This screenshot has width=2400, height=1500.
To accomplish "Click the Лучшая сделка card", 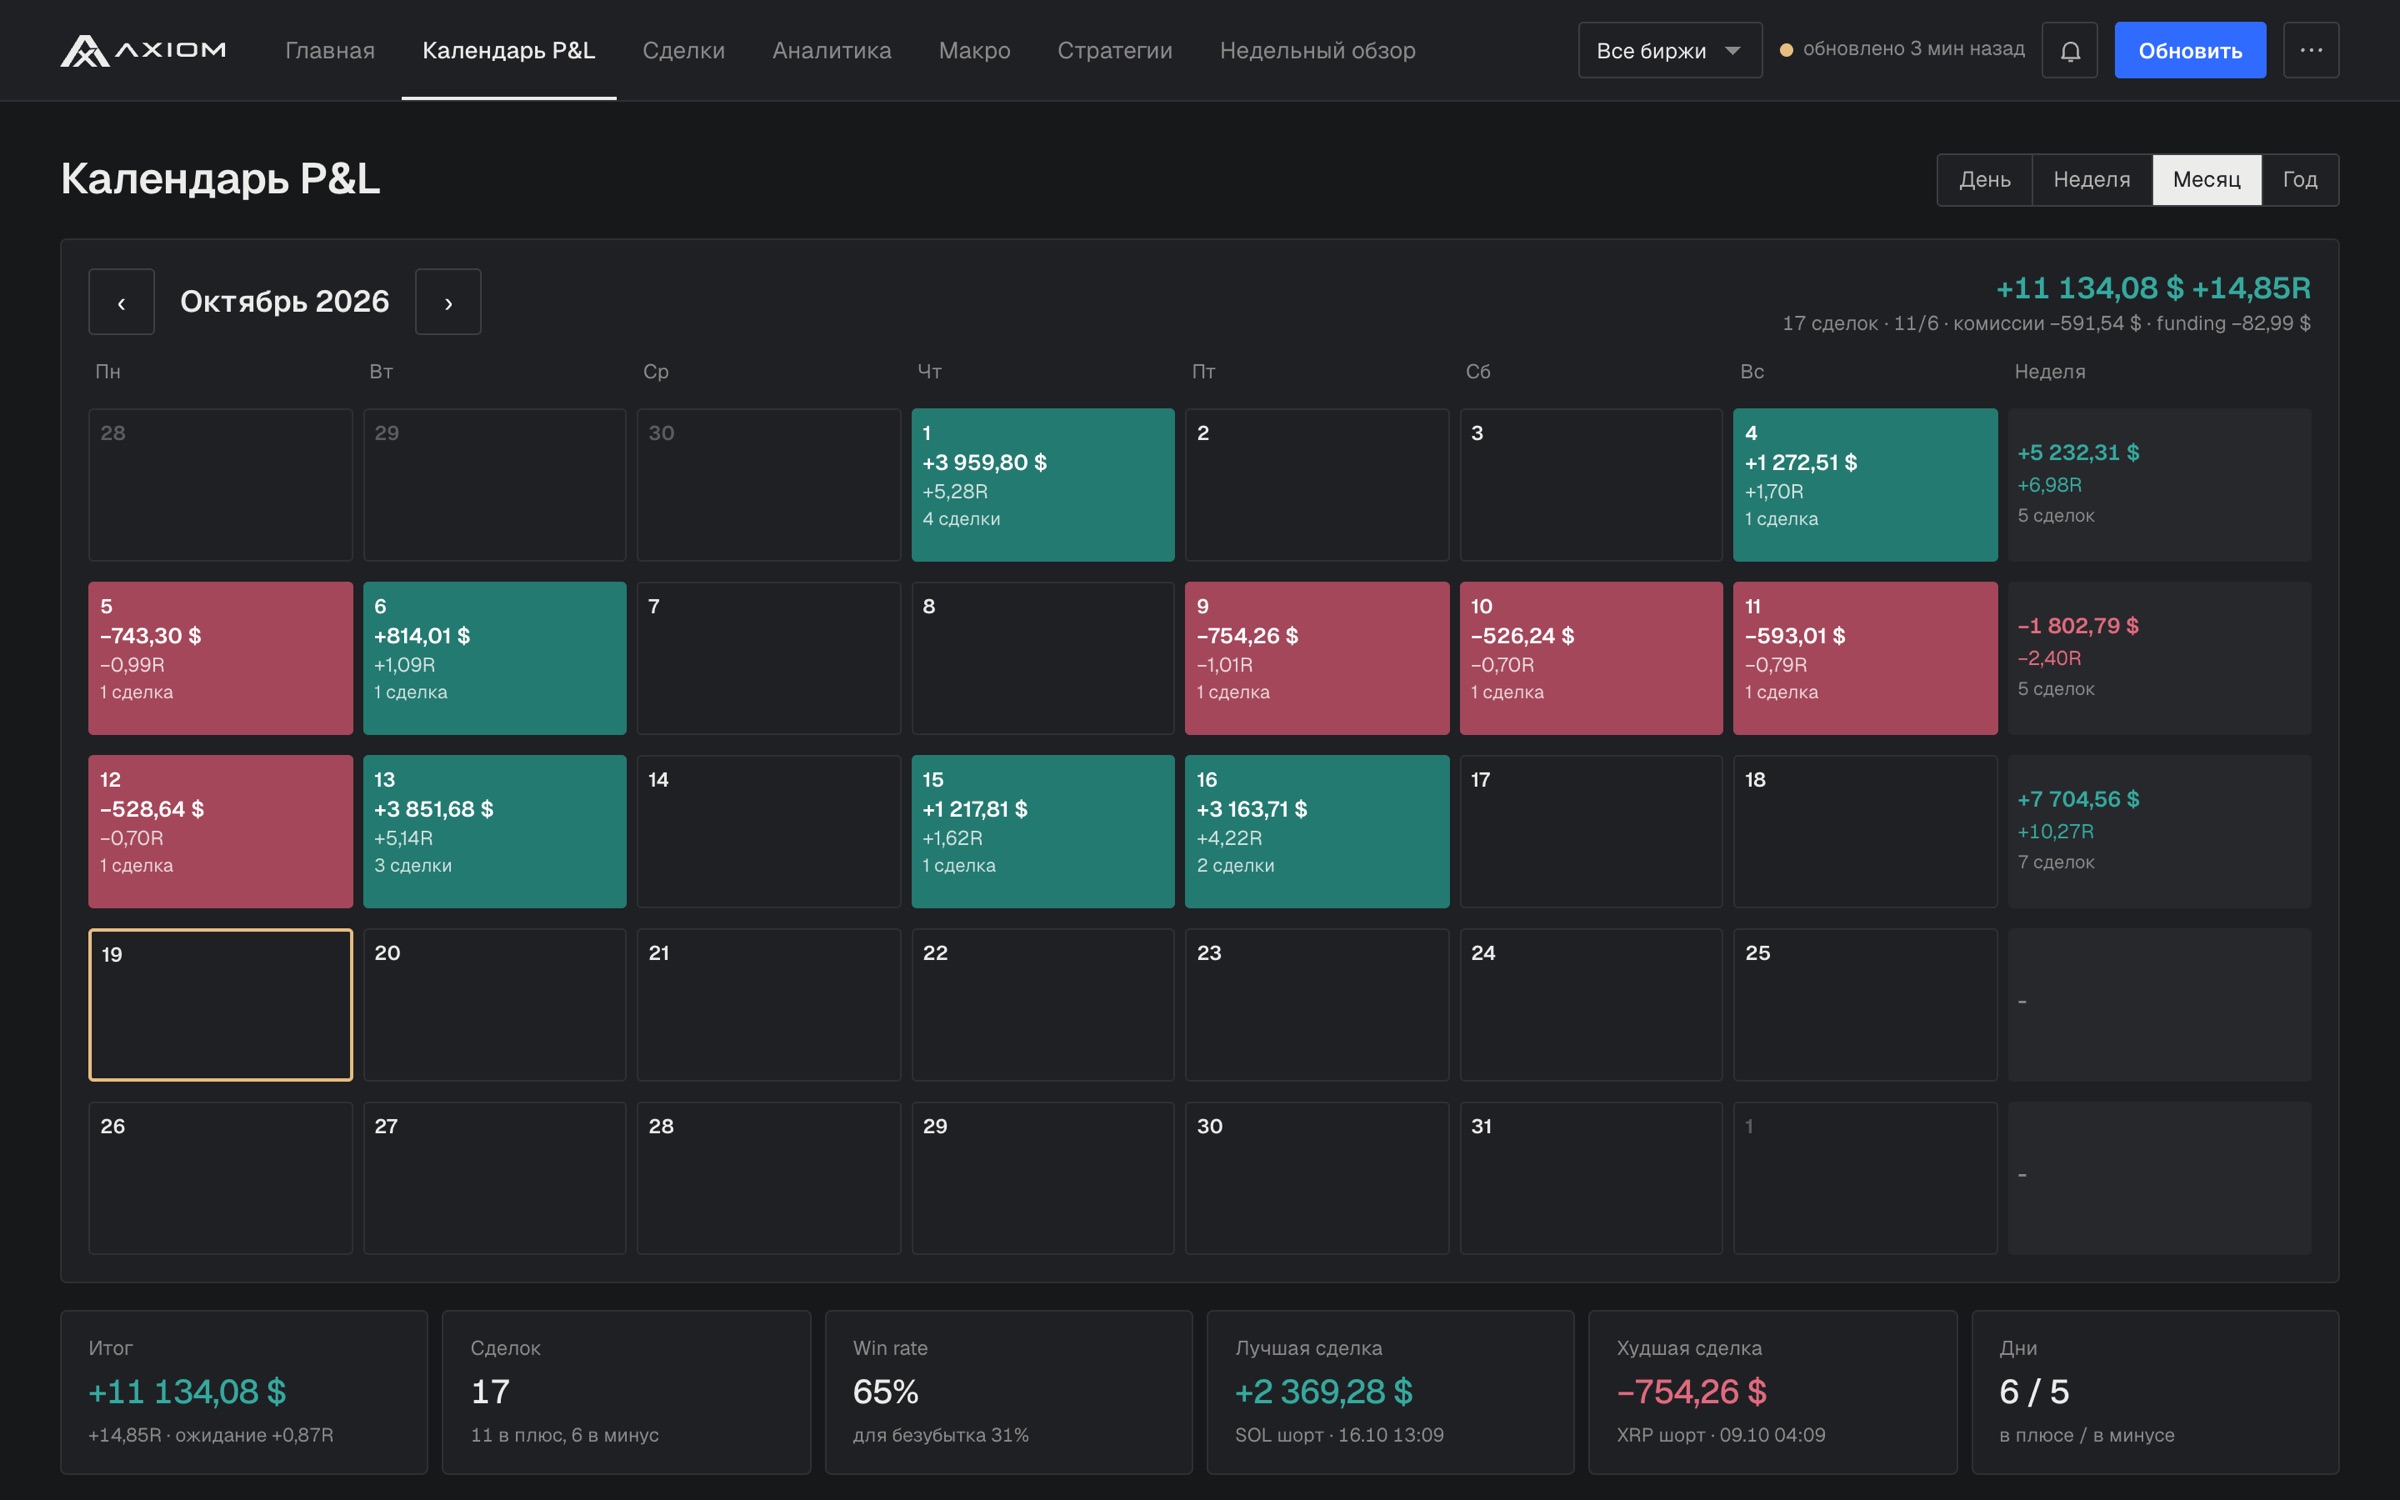I will [x=1390, y=1392].
